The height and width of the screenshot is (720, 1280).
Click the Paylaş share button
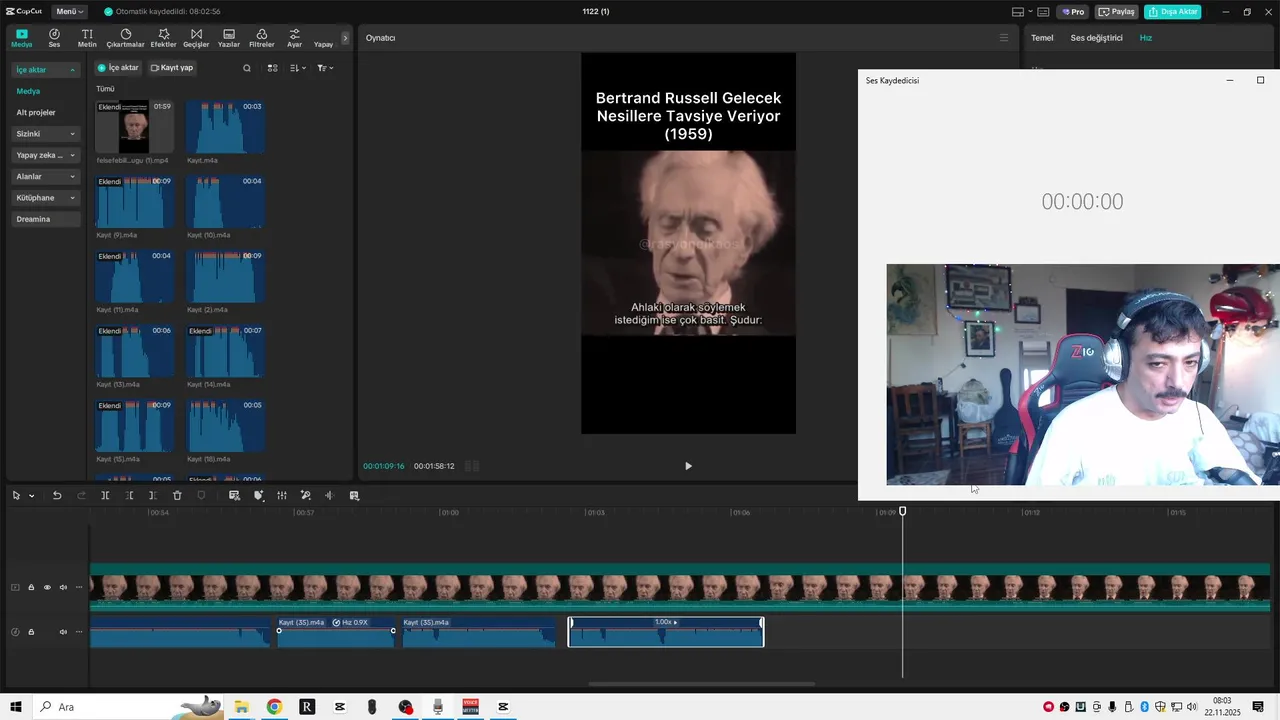pos(1117,12)
